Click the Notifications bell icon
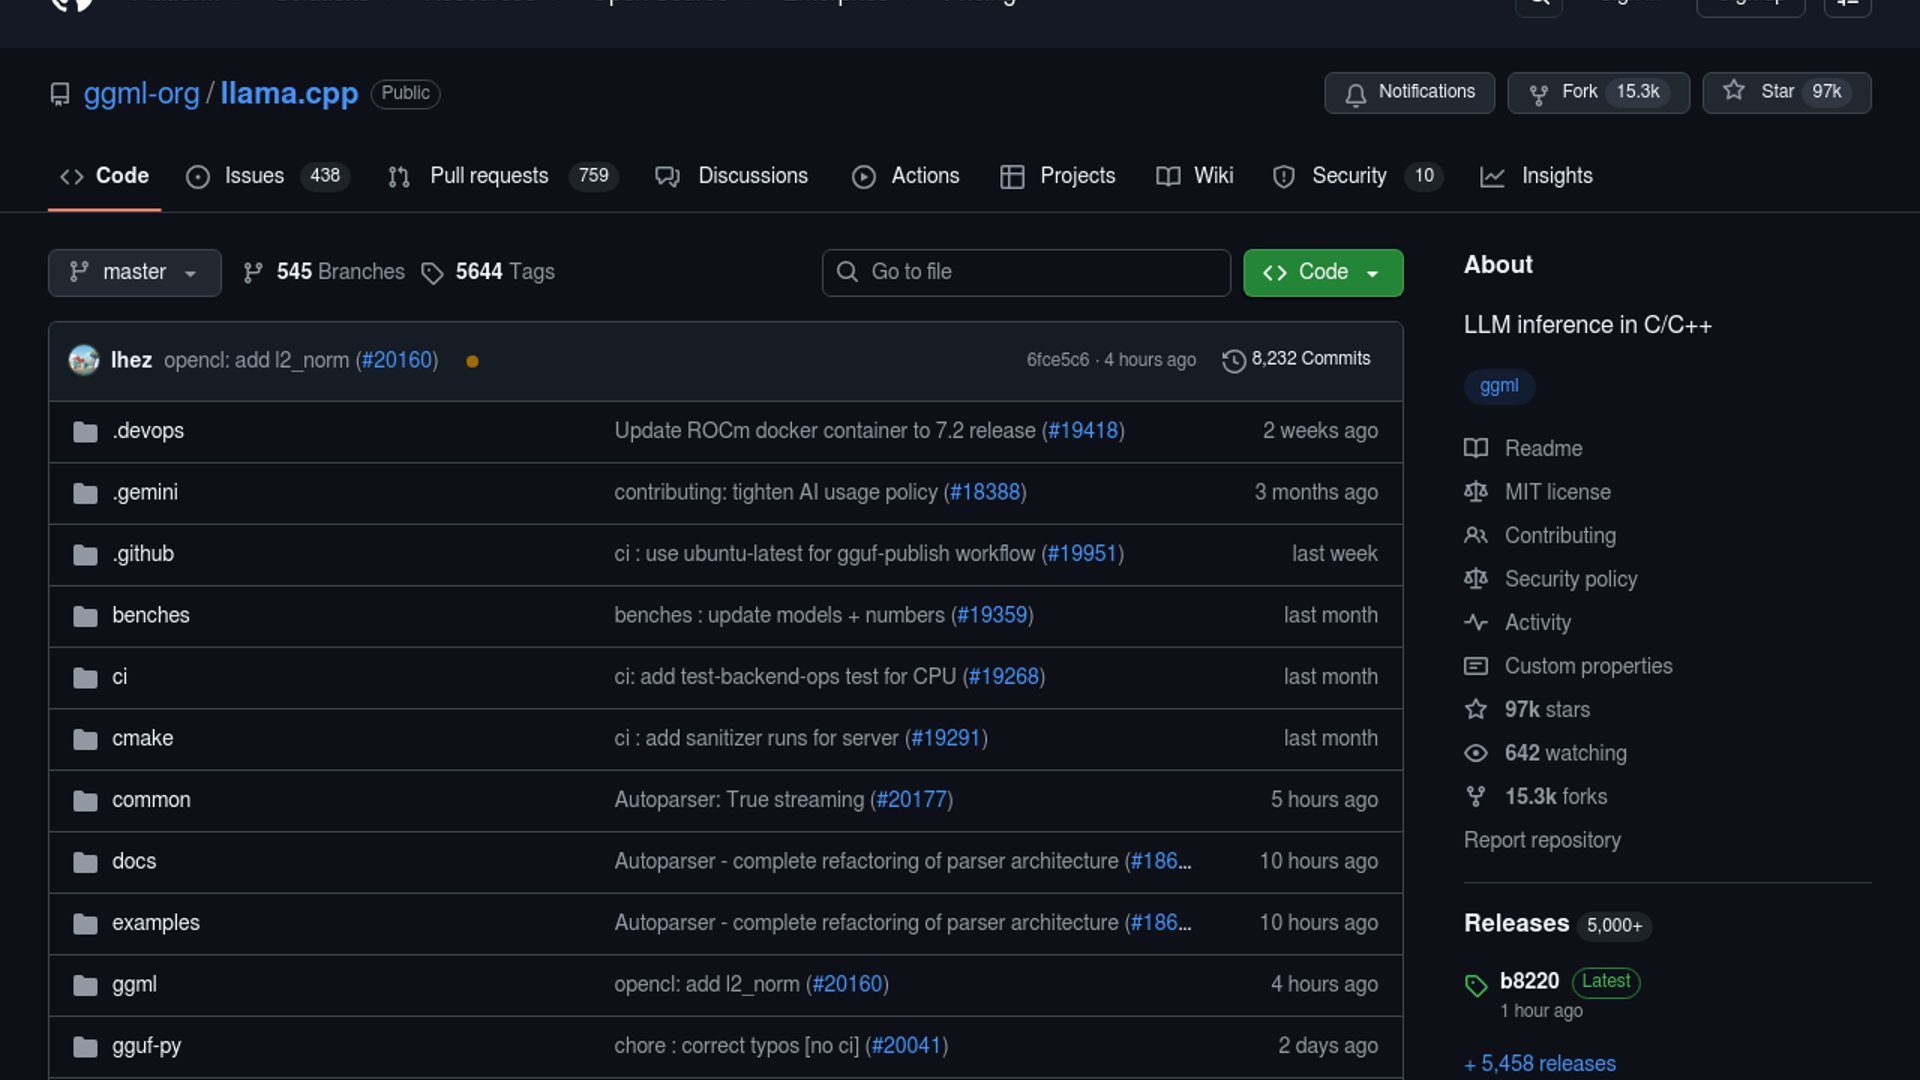 [x=1355, y=93]
